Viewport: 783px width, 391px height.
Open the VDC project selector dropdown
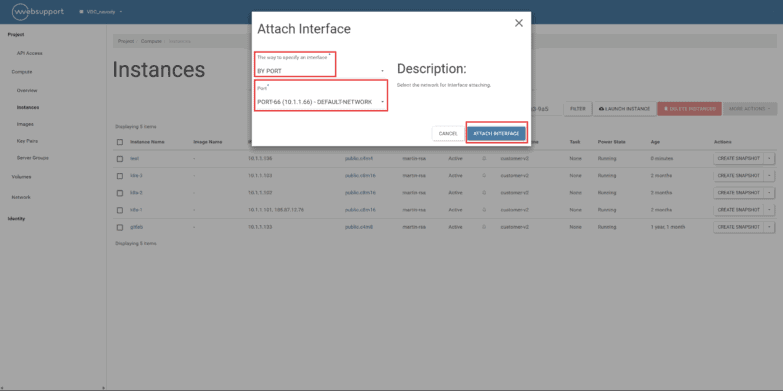click(101, 11)
